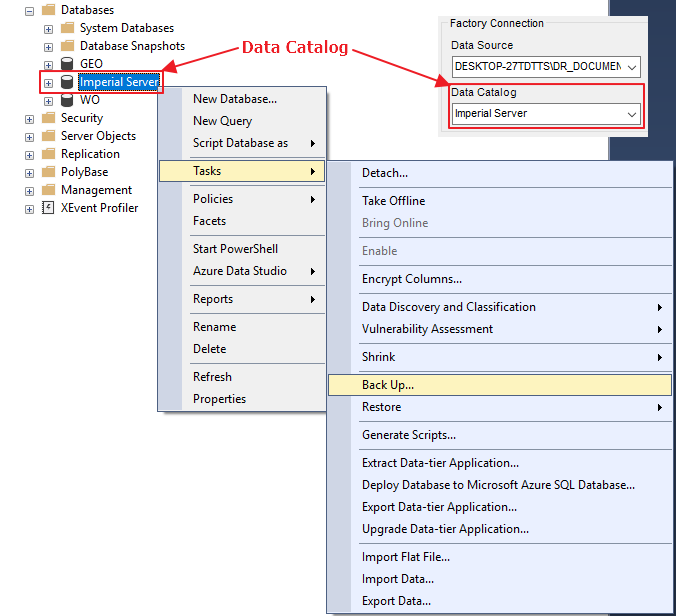Open the Restore submenu
The height and width of the screenshot is (616, 676).
tap(500, 407)
